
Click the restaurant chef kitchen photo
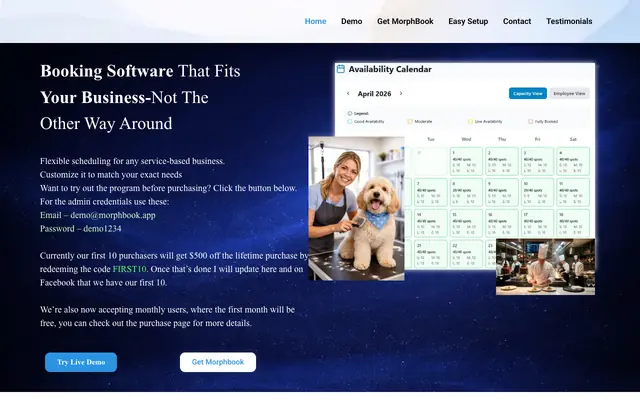pos(545,267)
